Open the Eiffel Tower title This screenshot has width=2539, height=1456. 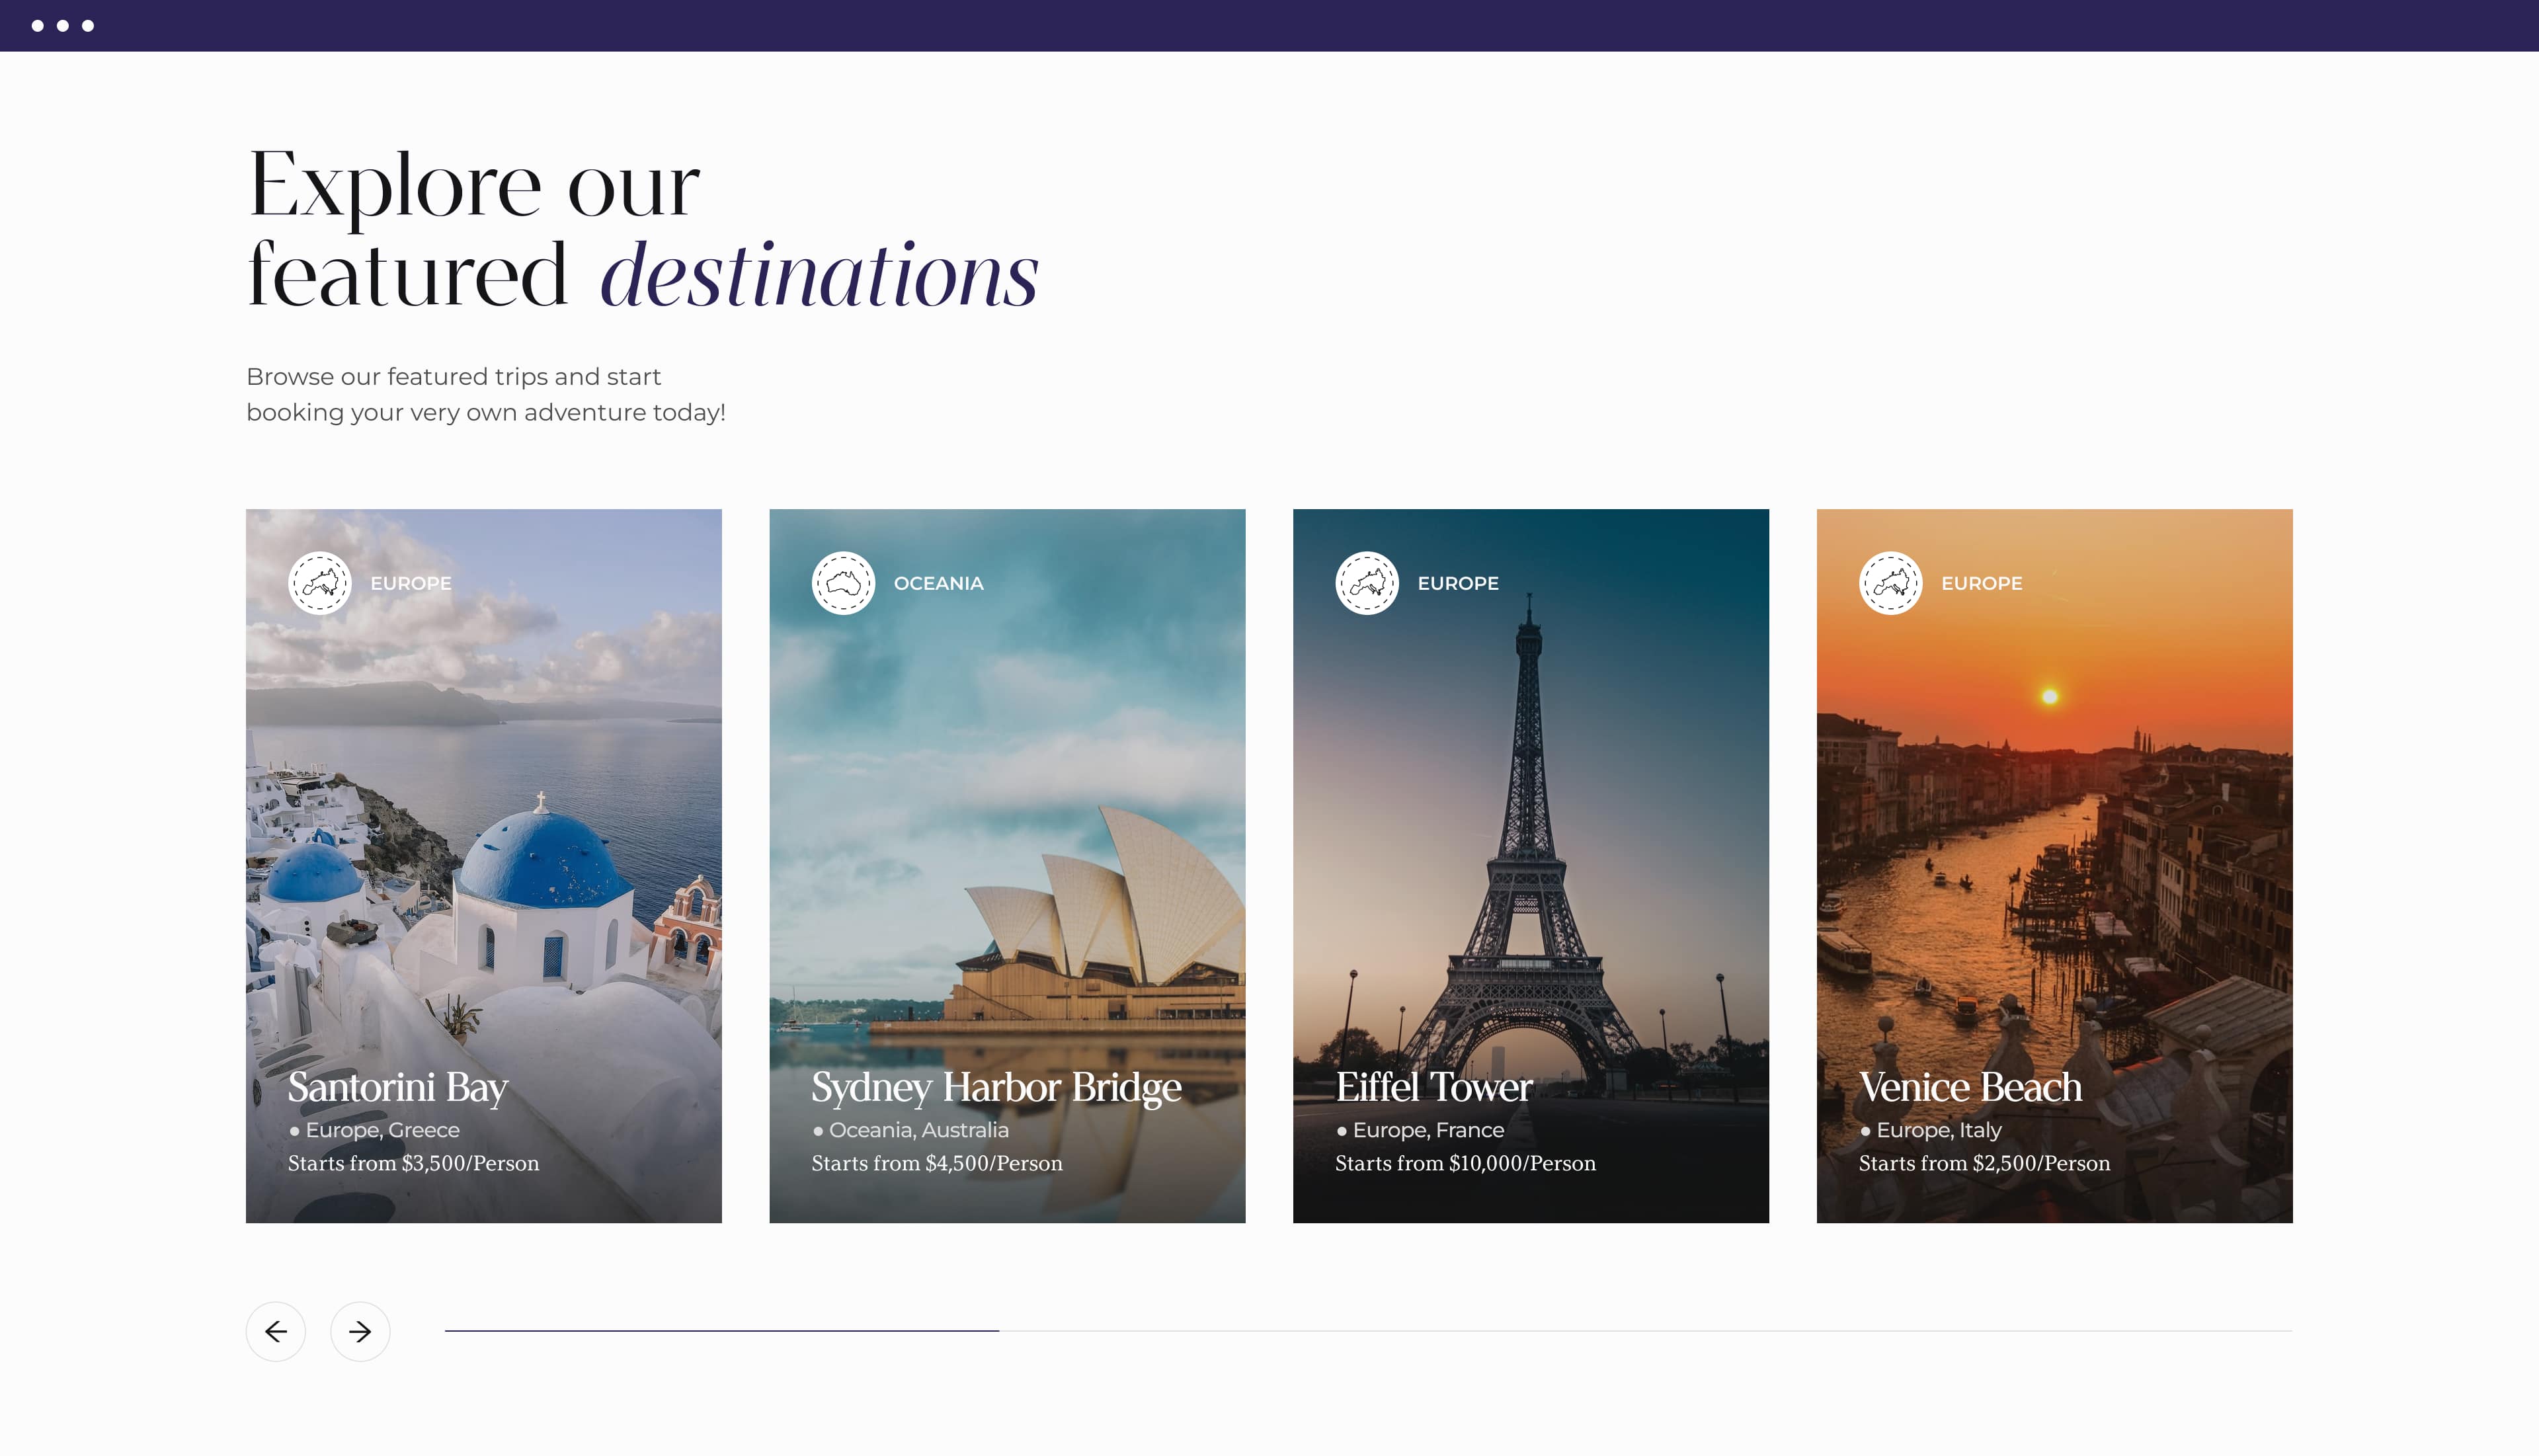click(x=1434, y=1087)
